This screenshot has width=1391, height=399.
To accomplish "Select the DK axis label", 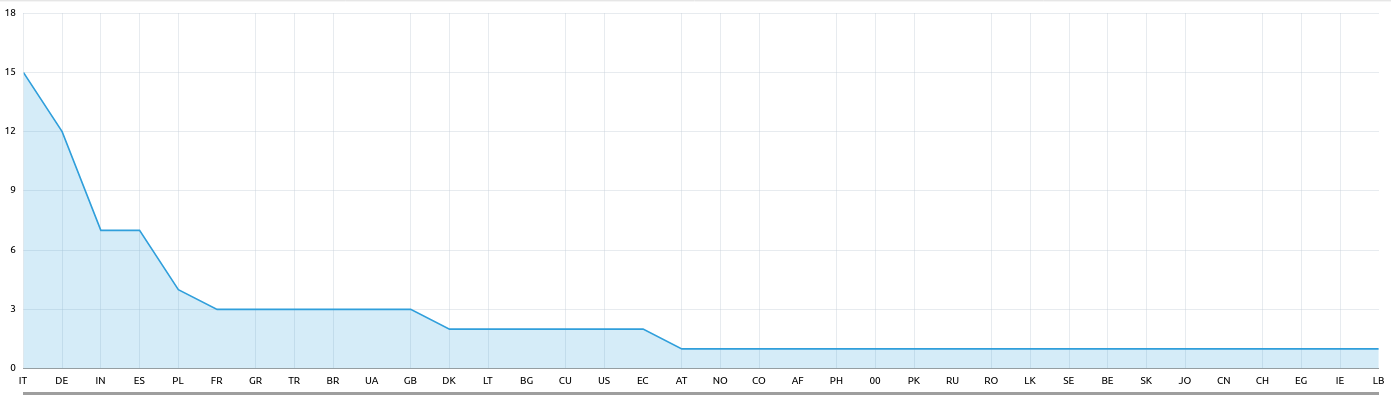I will tap(449, 381).
